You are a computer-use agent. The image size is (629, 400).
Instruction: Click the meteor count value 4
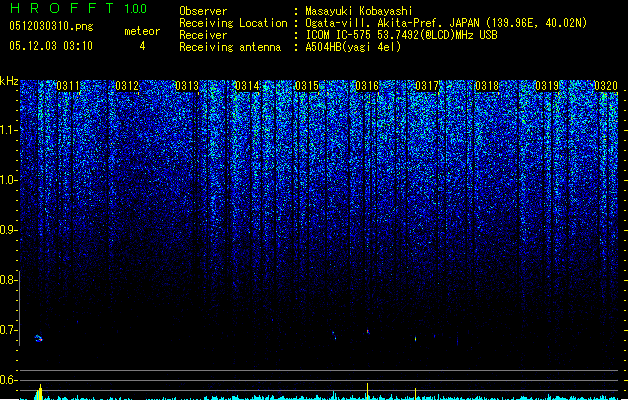tap(142, 46)
